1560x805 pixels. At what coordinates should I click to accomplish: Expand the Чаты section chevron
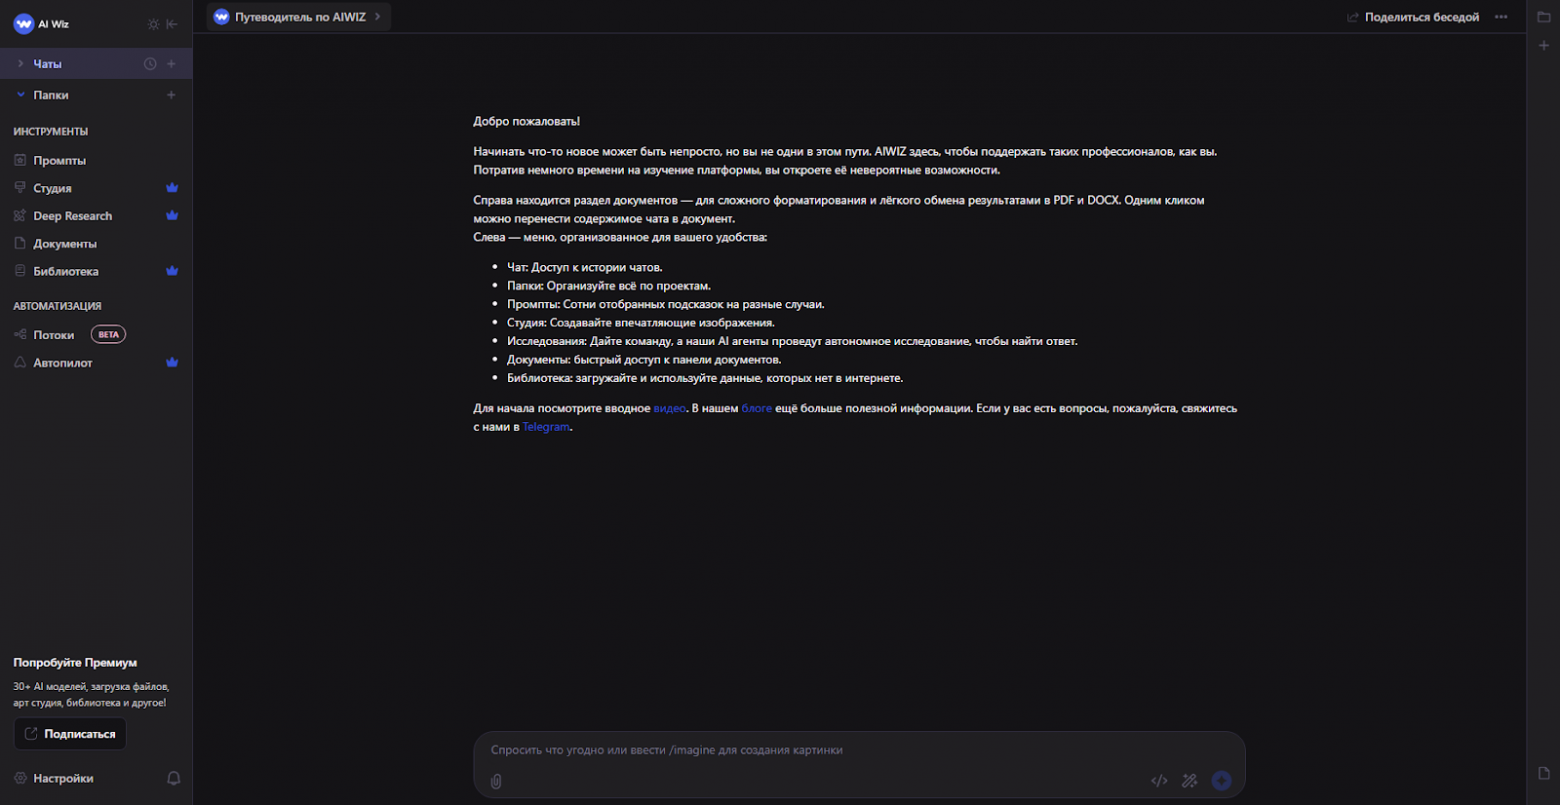21,64
